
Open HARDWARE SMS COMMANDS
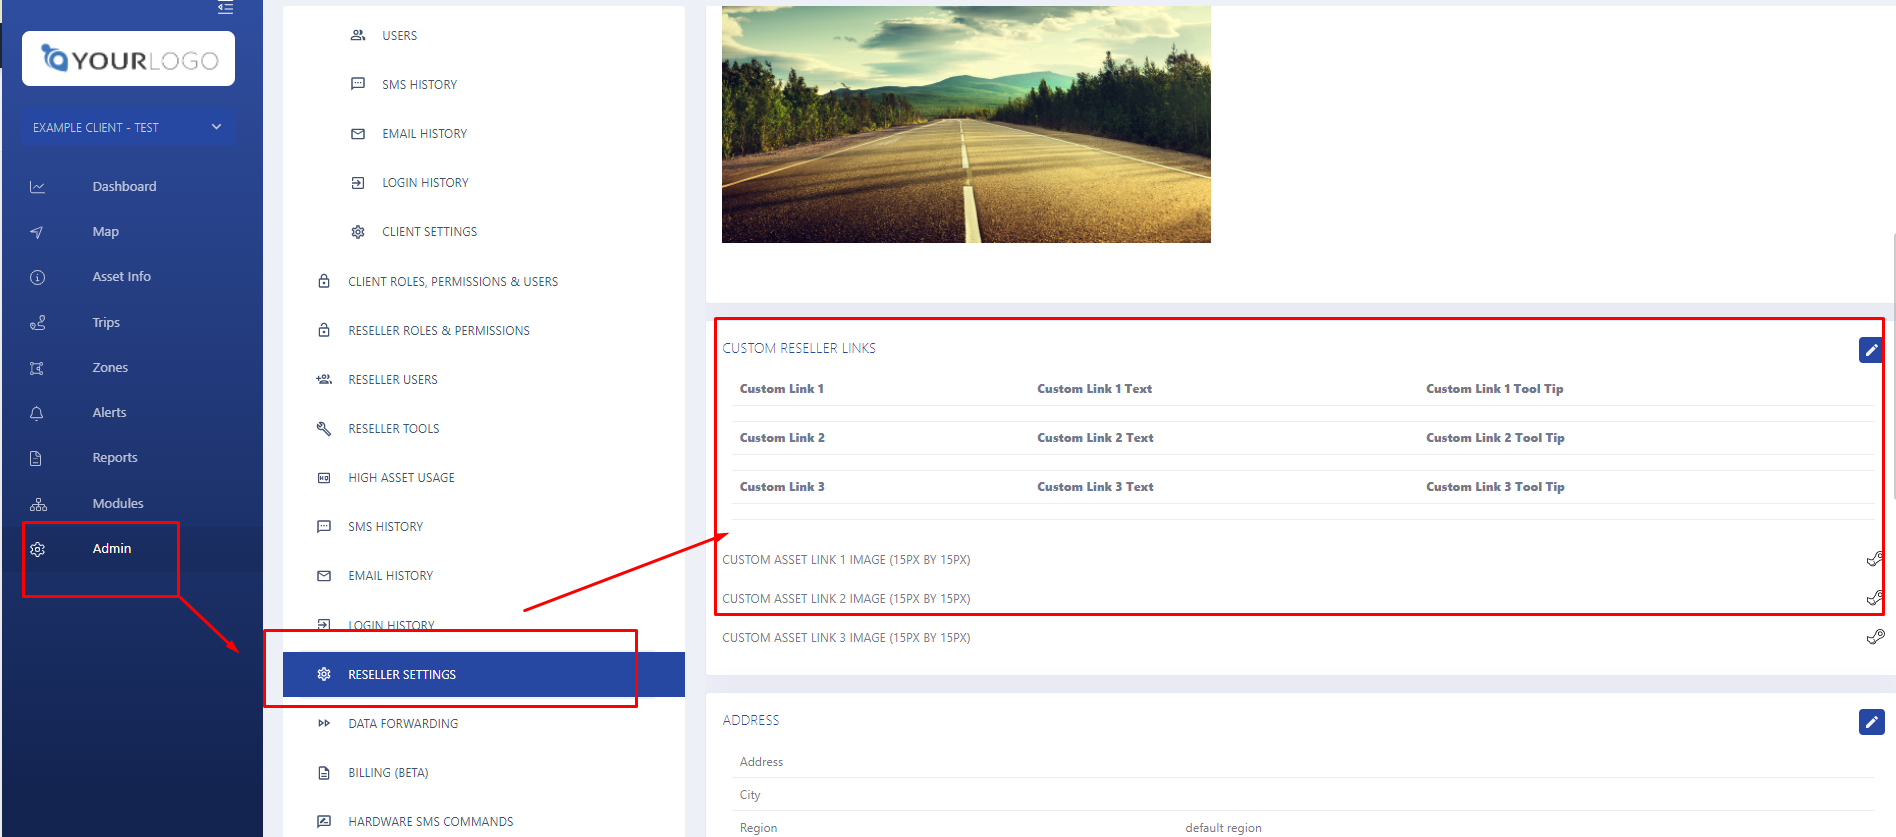click(x=431, y=821)
